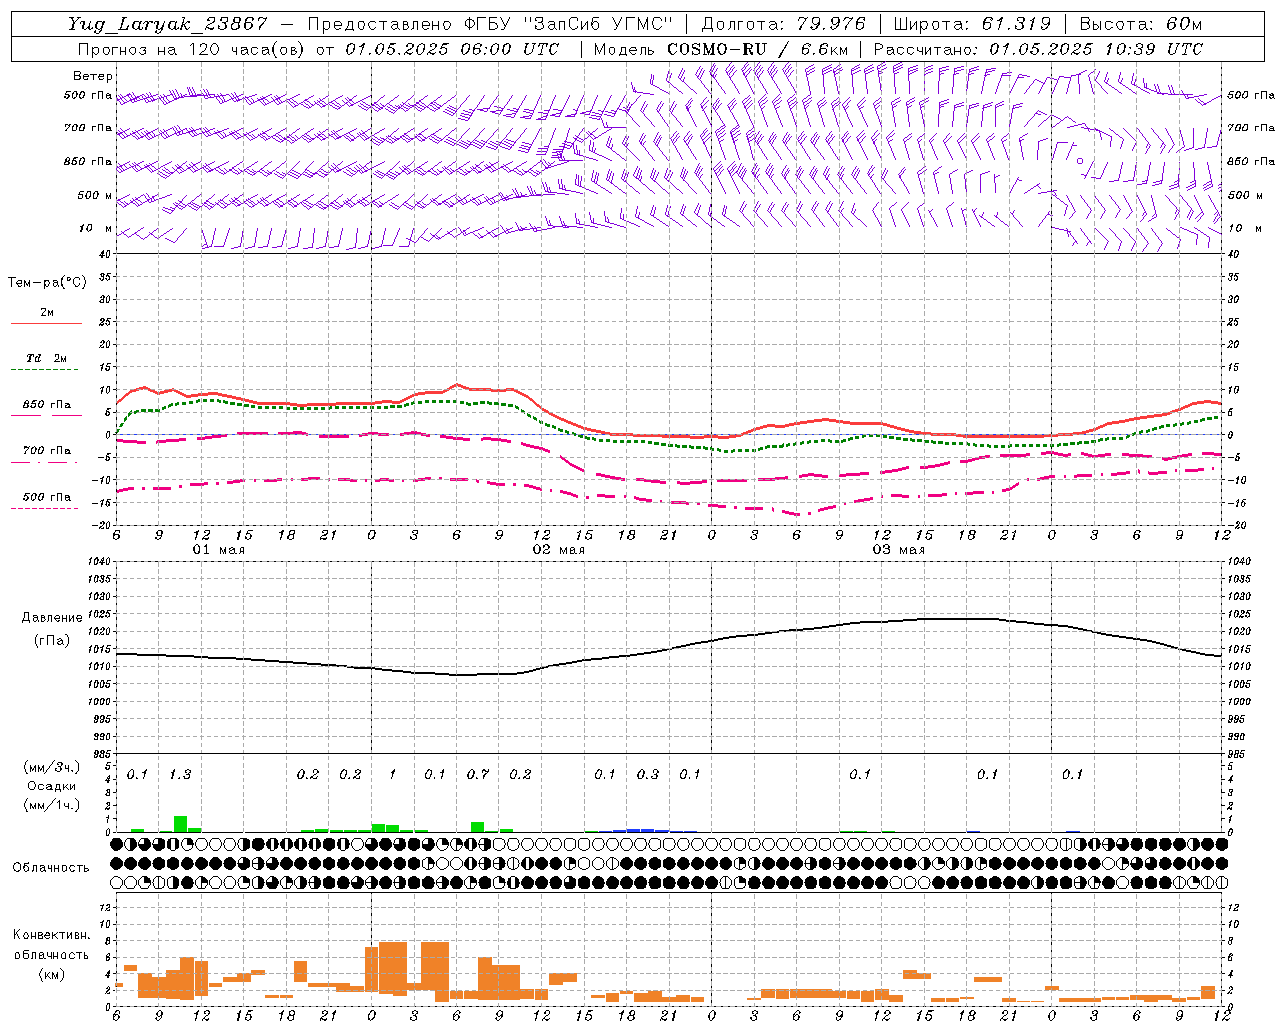Click '850 гПа' in the temperature legend
1280x1024 pixels.
(47, 404)
